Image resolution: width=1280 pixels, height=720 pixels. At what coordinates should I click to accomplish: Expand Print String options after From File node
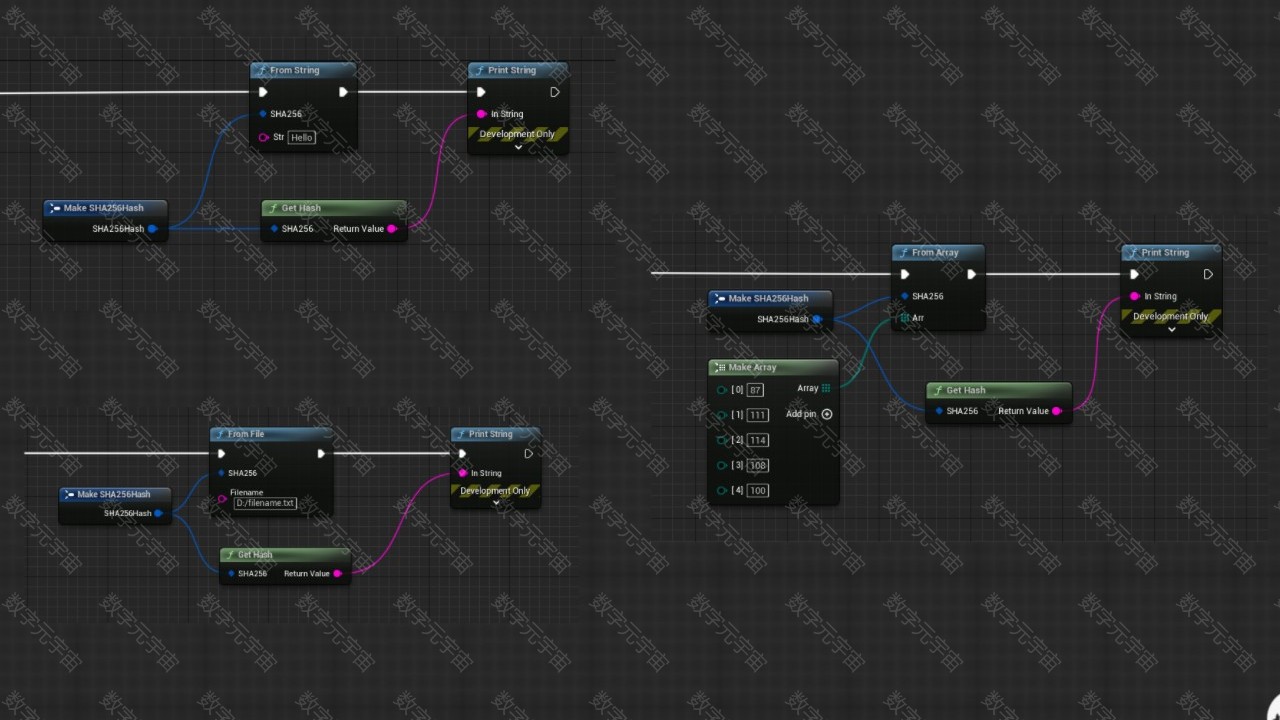(x=496, y=503)
